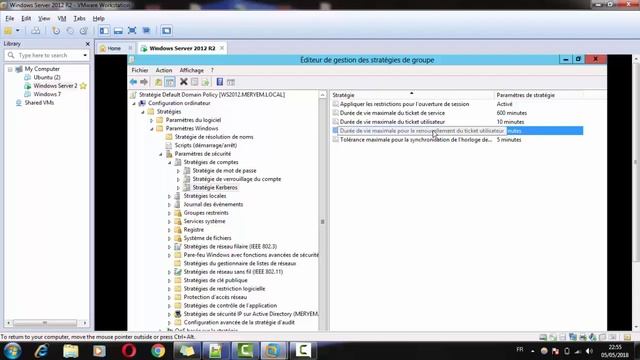Screen dimensions: 640x360
Task: Select Windows Server 2012 R2 tab
Action: 182,48
